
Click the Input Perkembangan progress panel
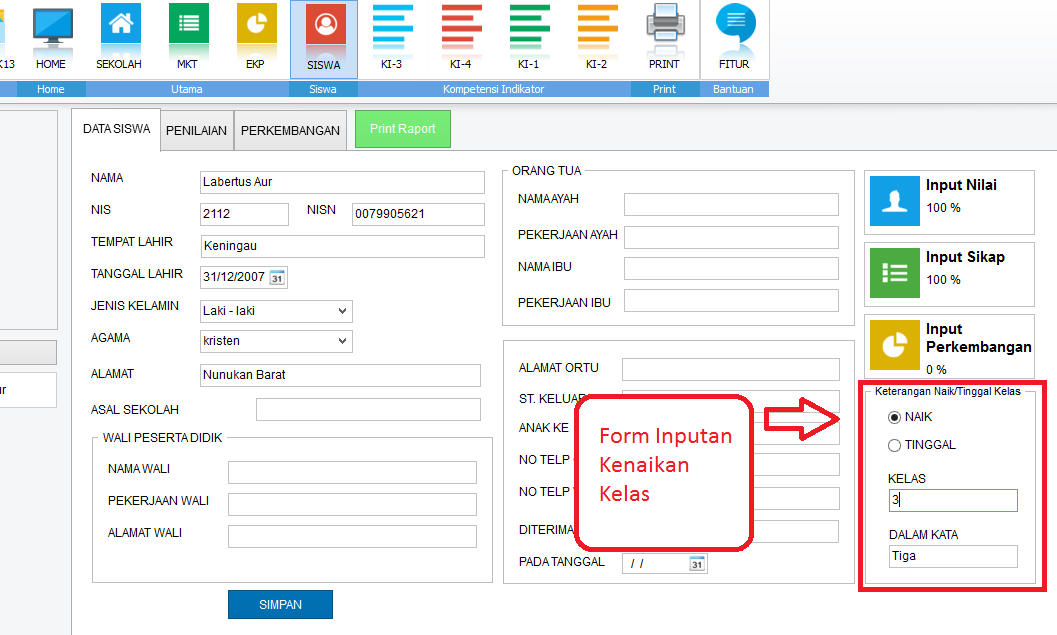pyautogui.click(x=894, y=345)
